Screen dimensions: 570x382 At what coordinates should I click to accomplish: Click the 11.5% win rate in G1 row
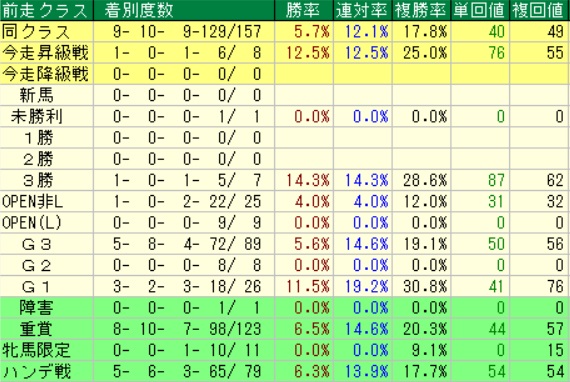[x=304, y=286]
